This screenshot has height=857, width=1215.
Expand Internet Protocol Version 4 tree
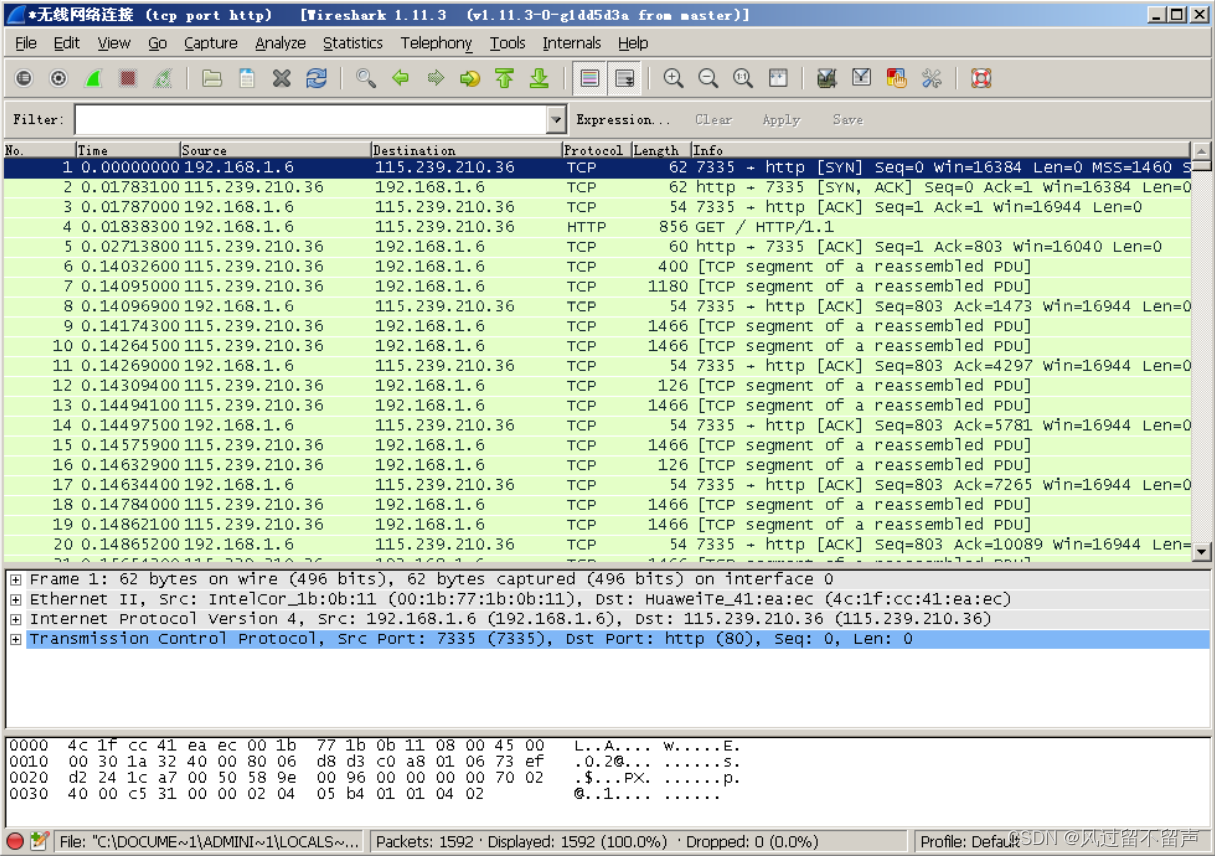[16, 619]
